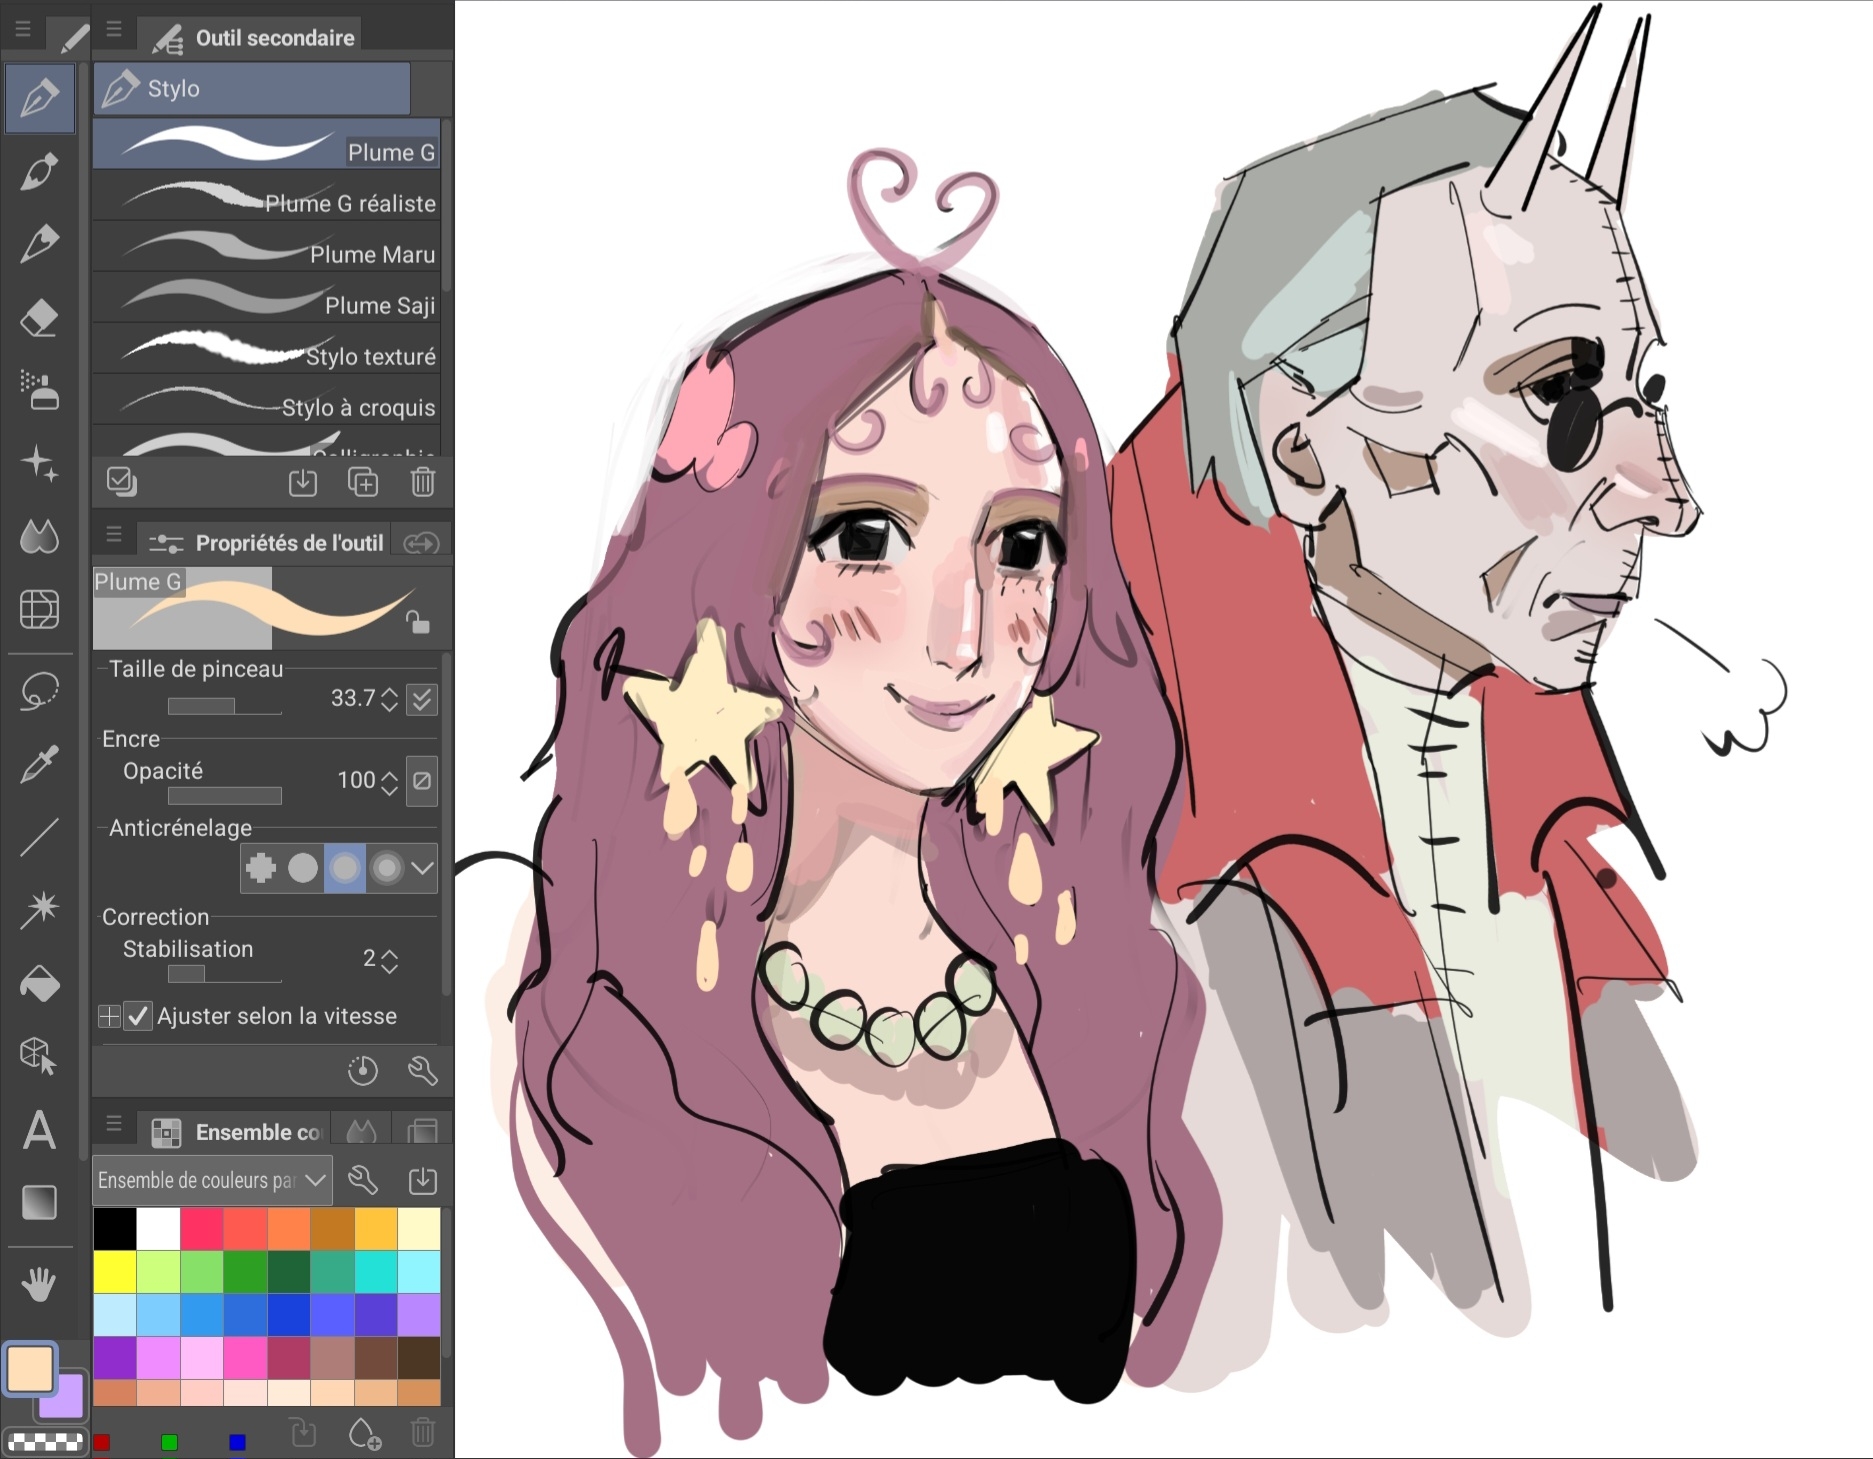1873x1459 pixels.
Task: Delete sub tool with trash icon
Action: (x=423, y=482)
